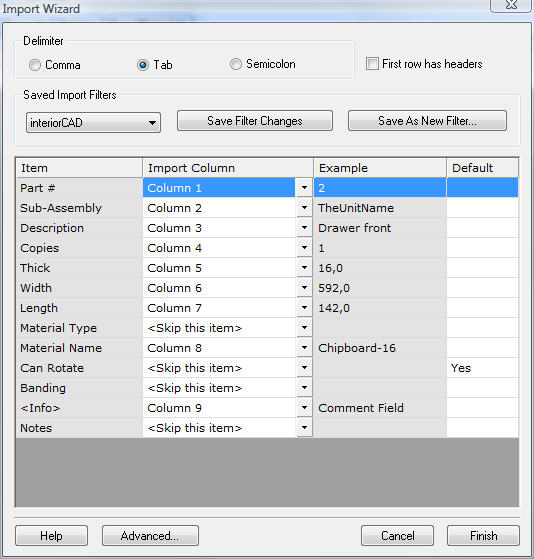Image resolution: width=534 pixels, height=559 pixels.
Task: Click the 16,0 example value
Action: (380, 267)
